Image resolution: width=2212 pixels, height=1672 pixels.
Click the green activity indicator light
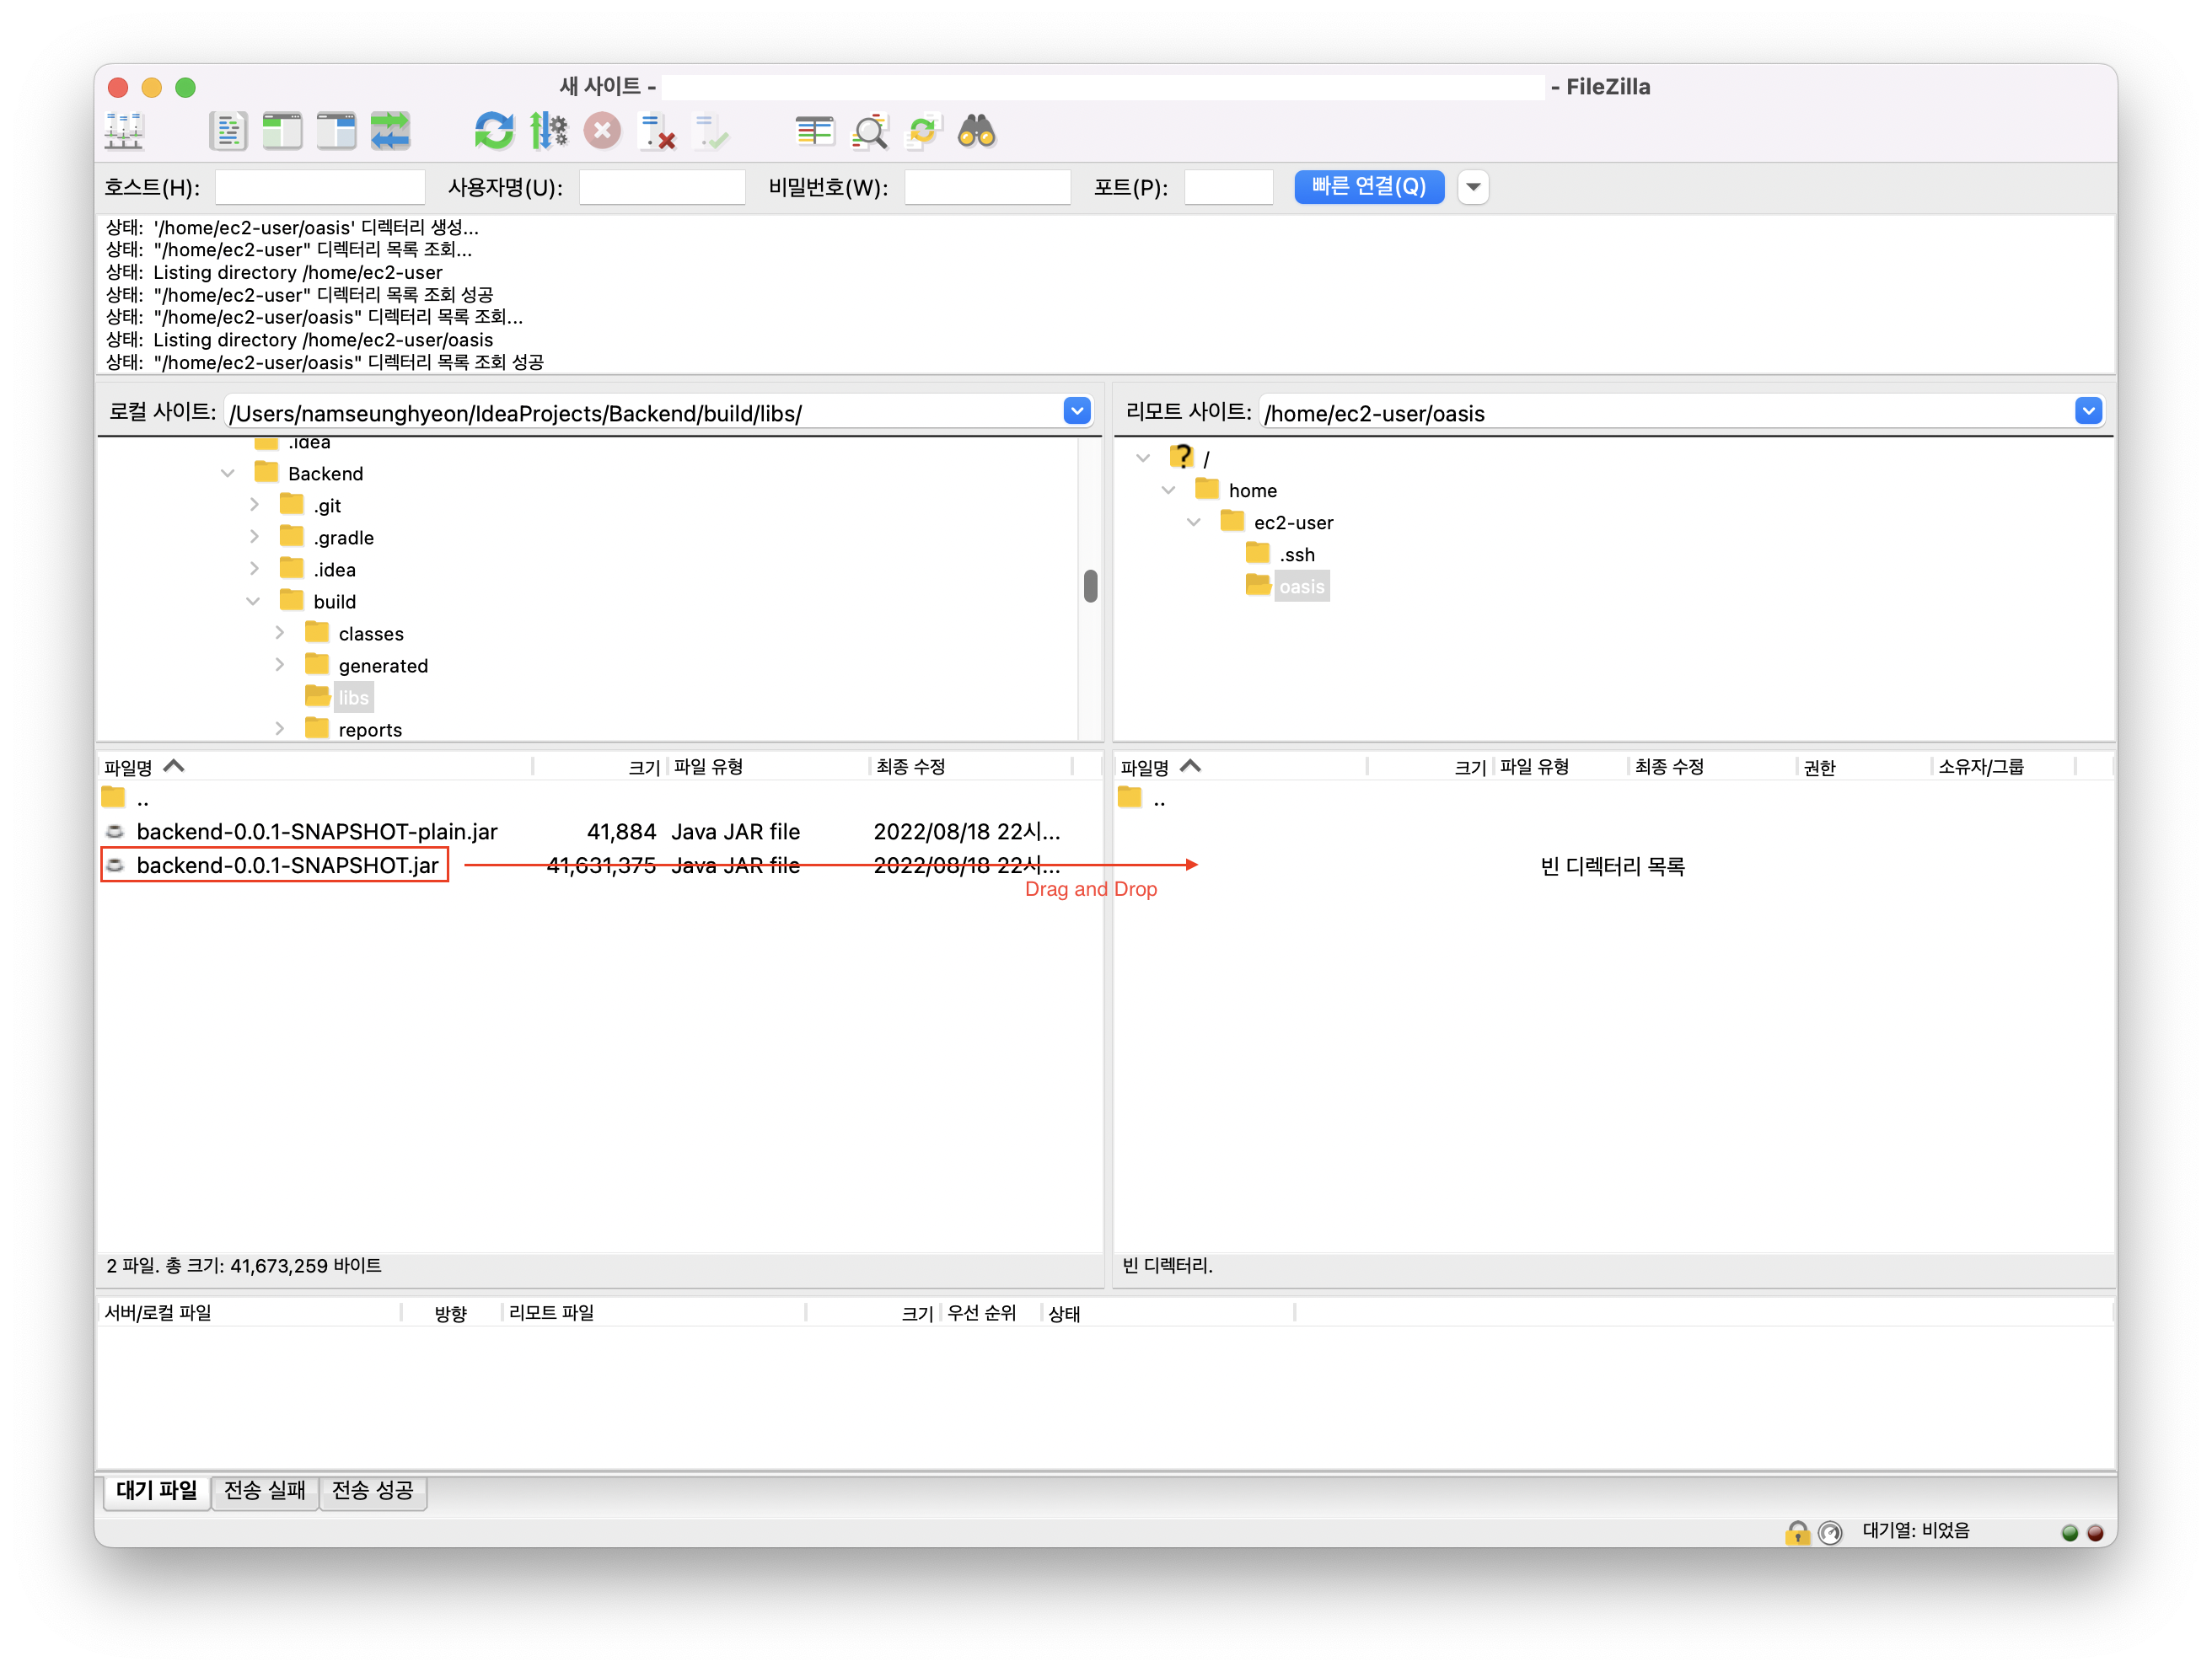(x=2070, y=1533)
